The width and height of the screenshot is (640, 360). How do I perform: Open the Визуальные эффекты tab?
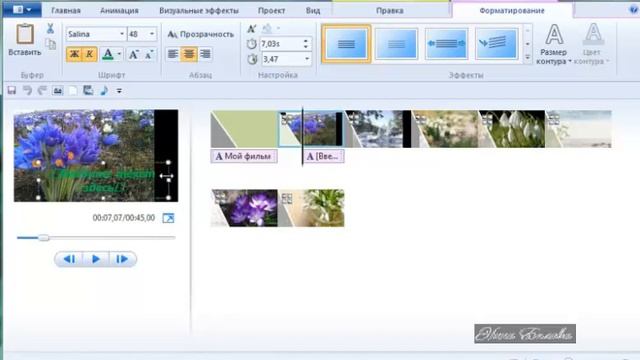pos(199,11)
